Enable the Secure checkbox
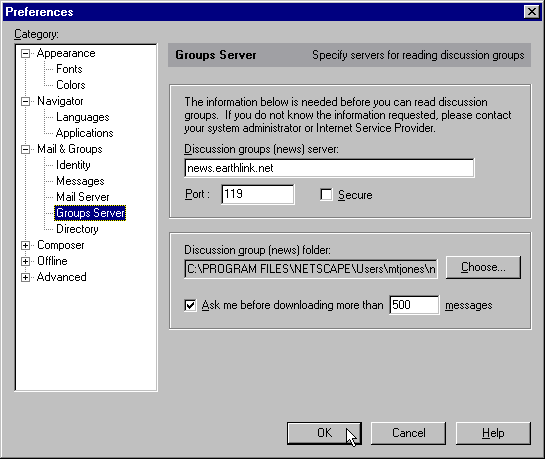The height and width of the screenshot is (459, 545). 326,195
